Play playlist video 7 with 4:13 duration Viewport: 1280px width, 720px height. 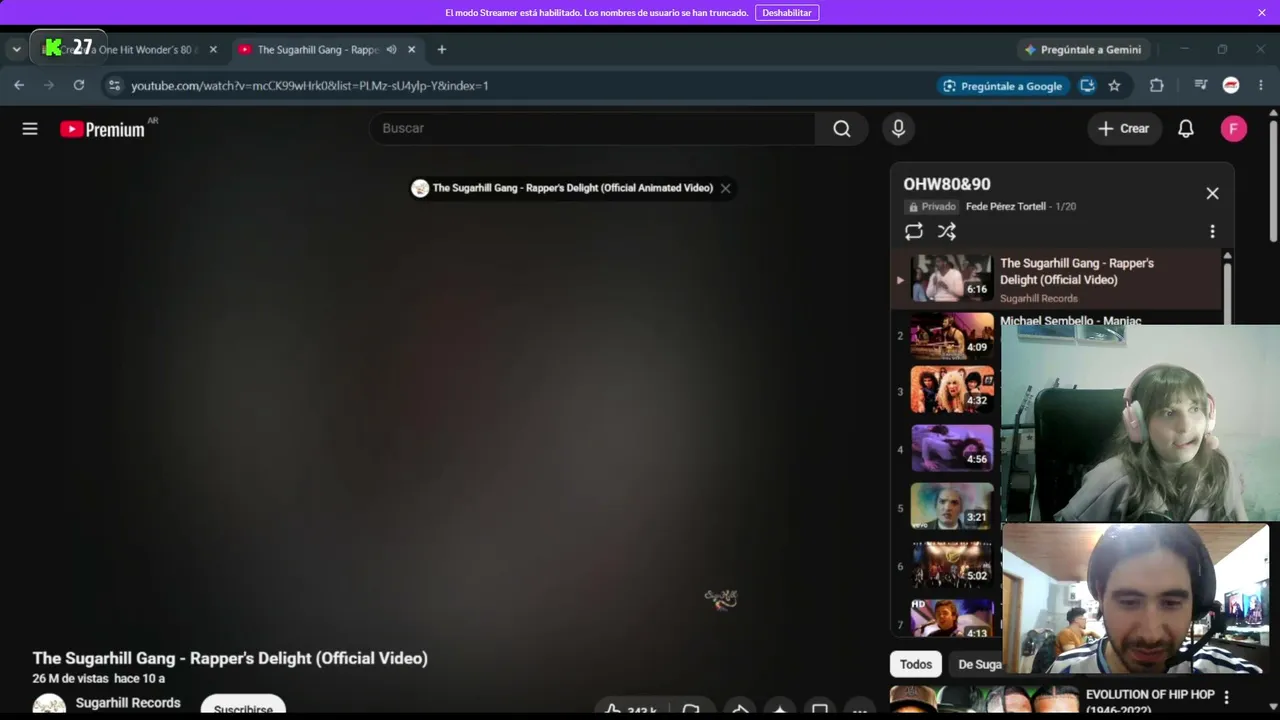click(952, 619)
